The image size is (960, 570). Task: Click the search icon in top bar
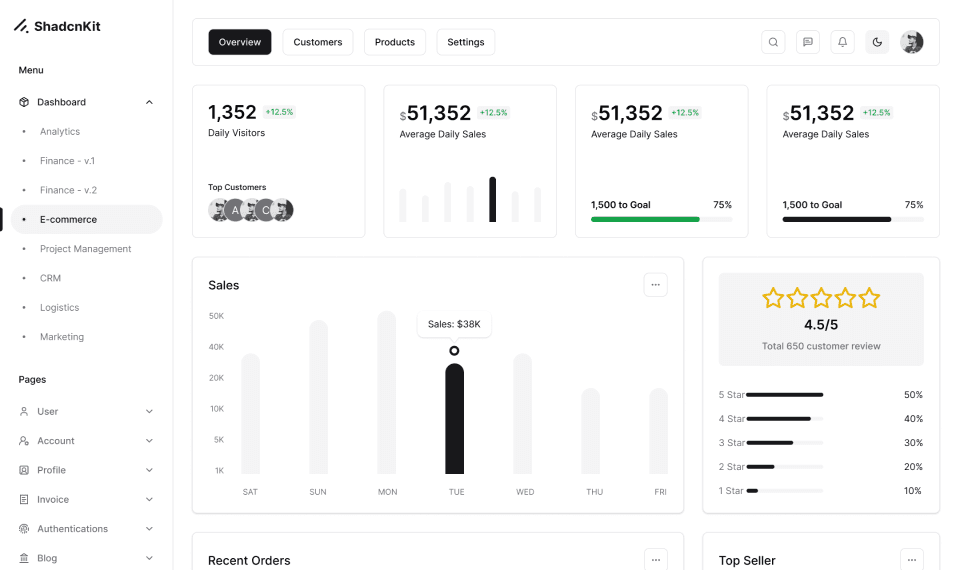773,42
